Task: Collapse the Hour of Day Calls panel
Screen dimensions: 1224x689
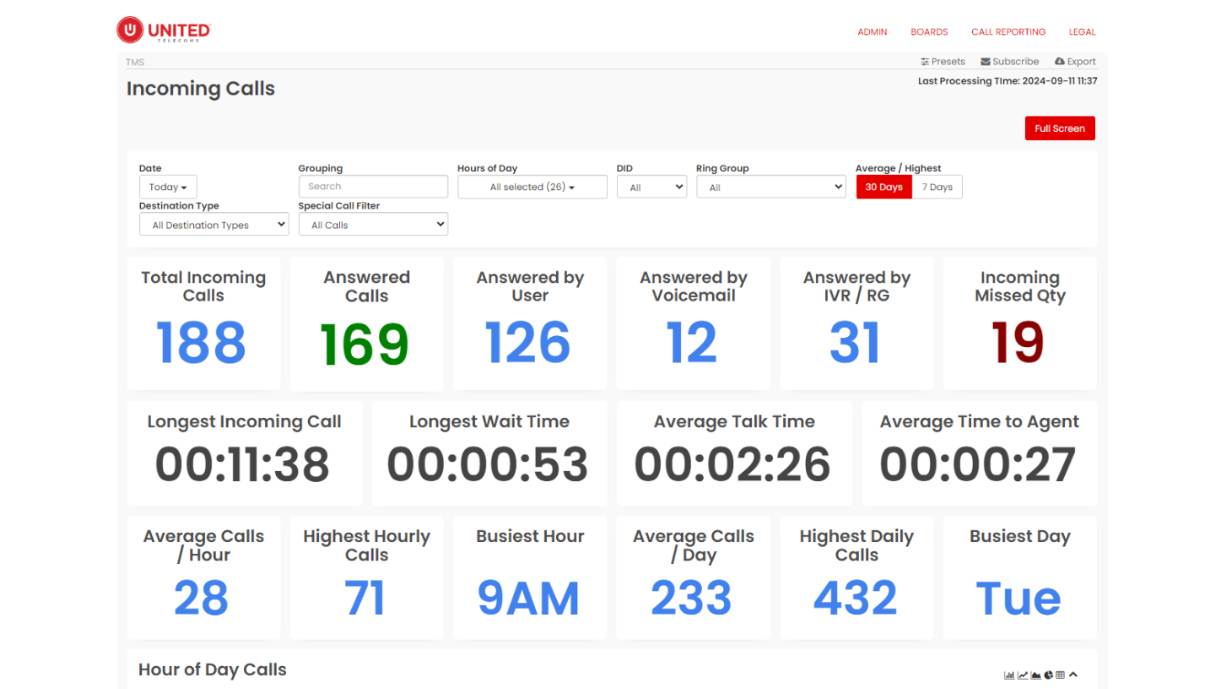Action: point(1073,675)
